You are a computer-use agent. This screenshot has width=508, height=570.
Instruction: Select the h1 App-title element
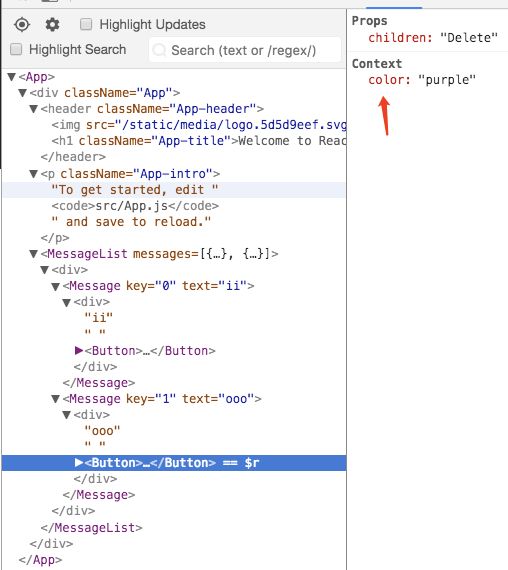click(x=199, y=141)
